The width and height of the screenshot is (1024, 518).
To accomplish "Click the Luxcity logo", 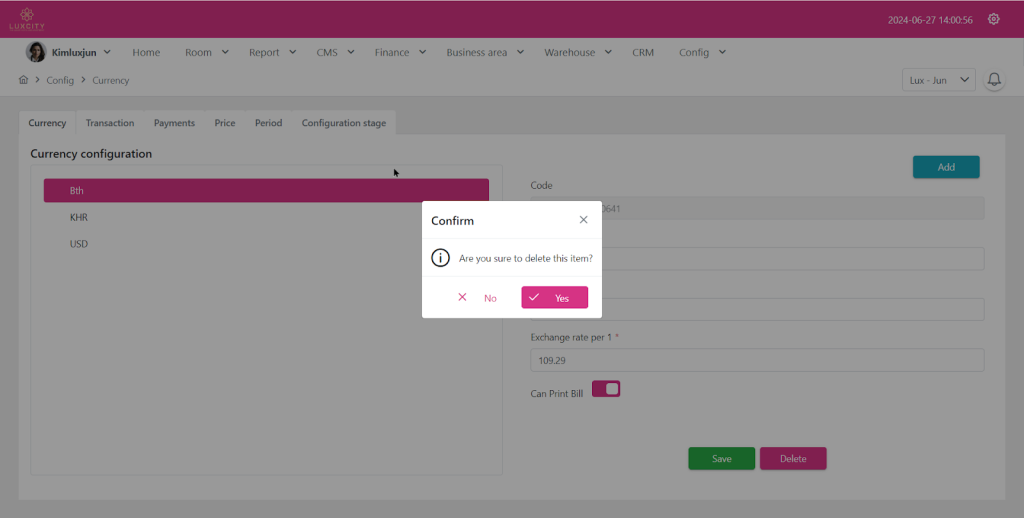I will (27, 19).
